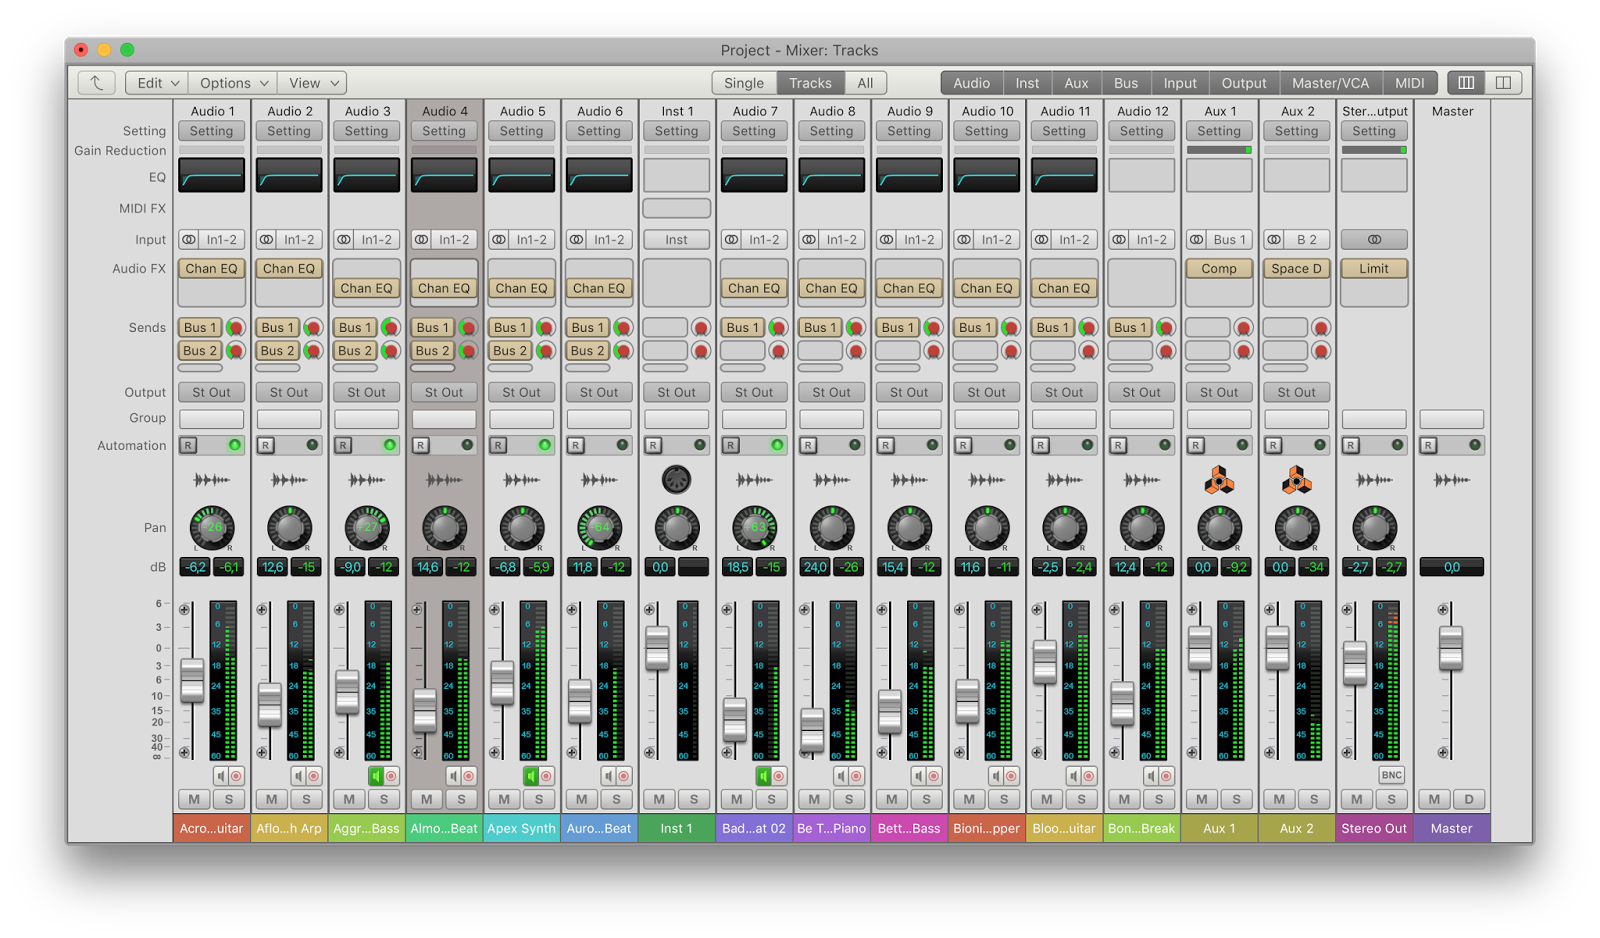Image resolution: width=1600 pixels, height=938 pixels.
Task: Solo the Audio 1 channel strip
Action: tap(229, 799)
